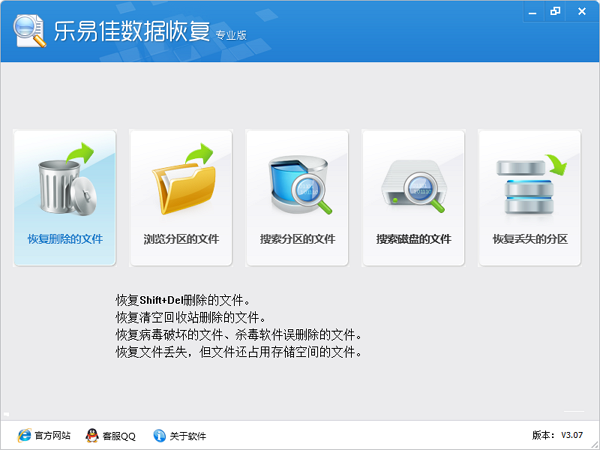Click the 恢复清空回收站删除的文件 description line
This screenshot has height=450, width=600.
coord(191,317)
